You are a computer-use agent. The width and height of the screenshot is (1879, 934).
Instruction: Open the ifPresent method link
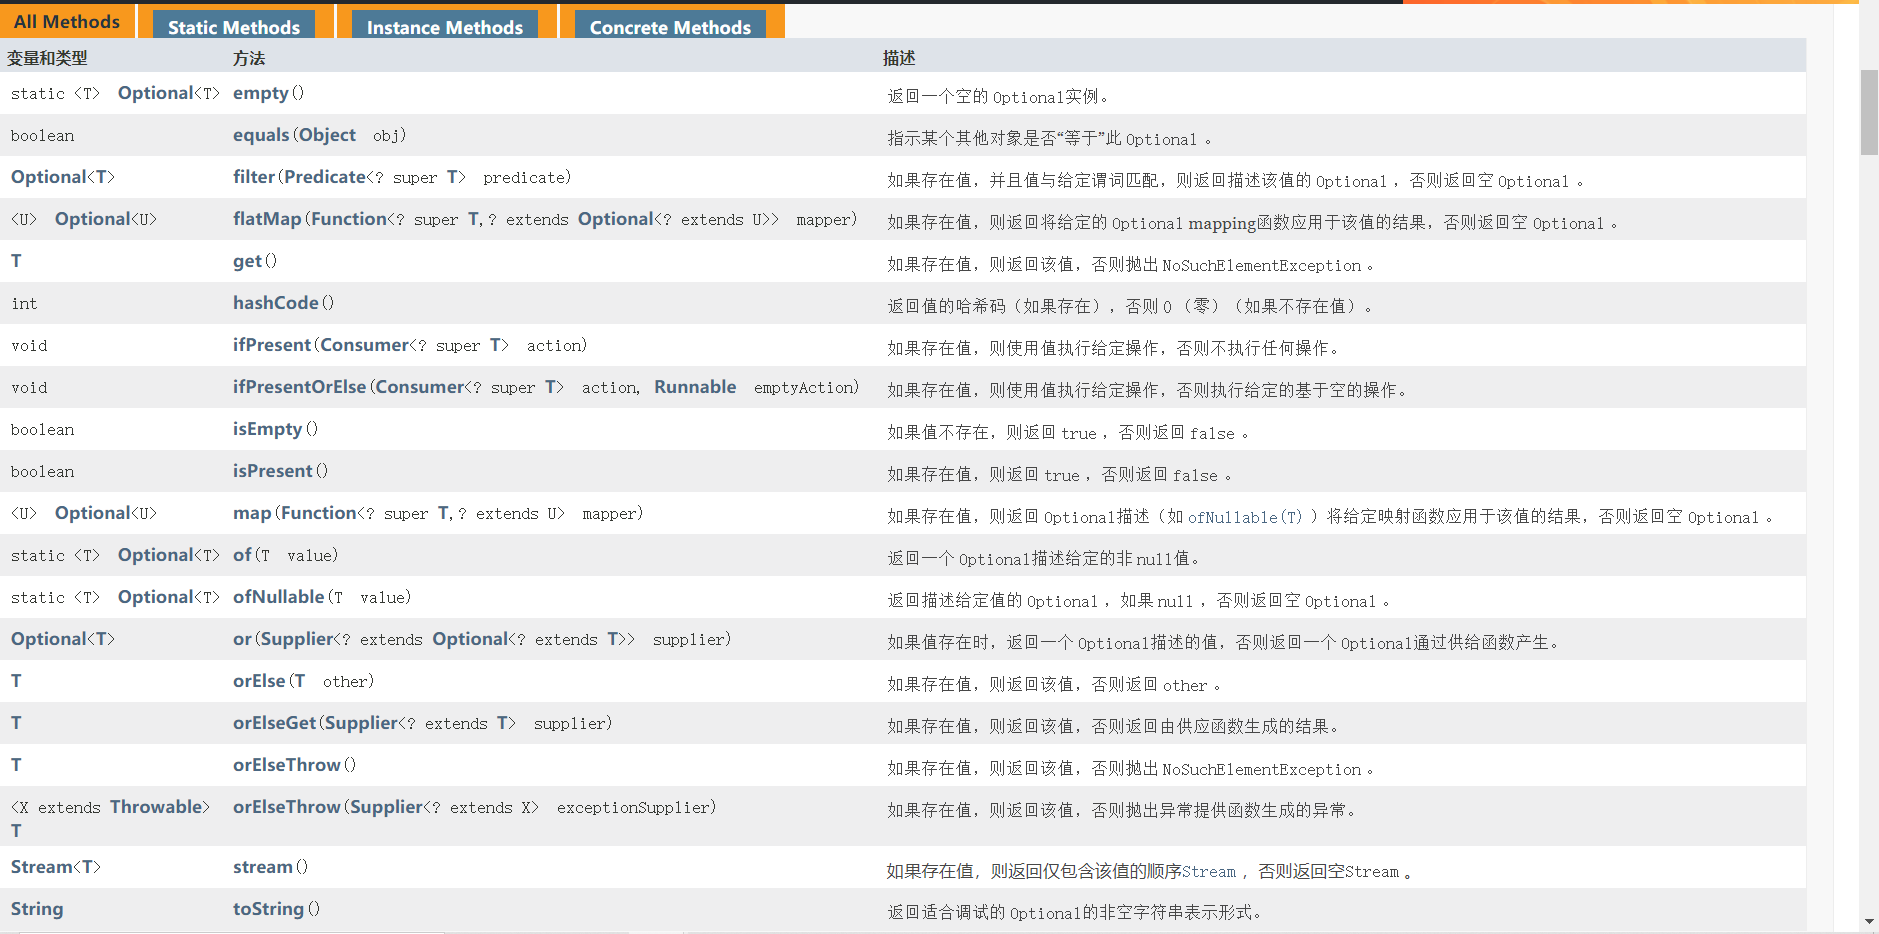tap(272, 345)
